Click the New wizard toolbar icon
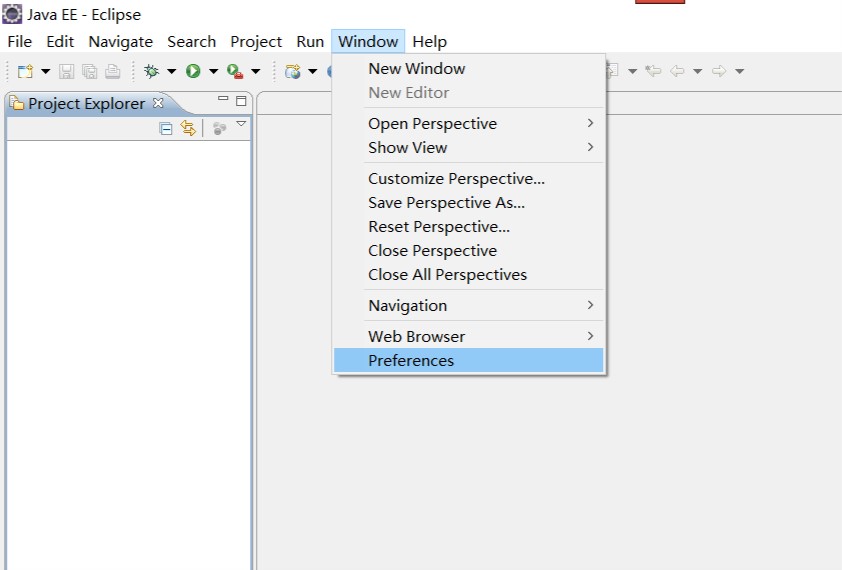 tap(25, 71)
